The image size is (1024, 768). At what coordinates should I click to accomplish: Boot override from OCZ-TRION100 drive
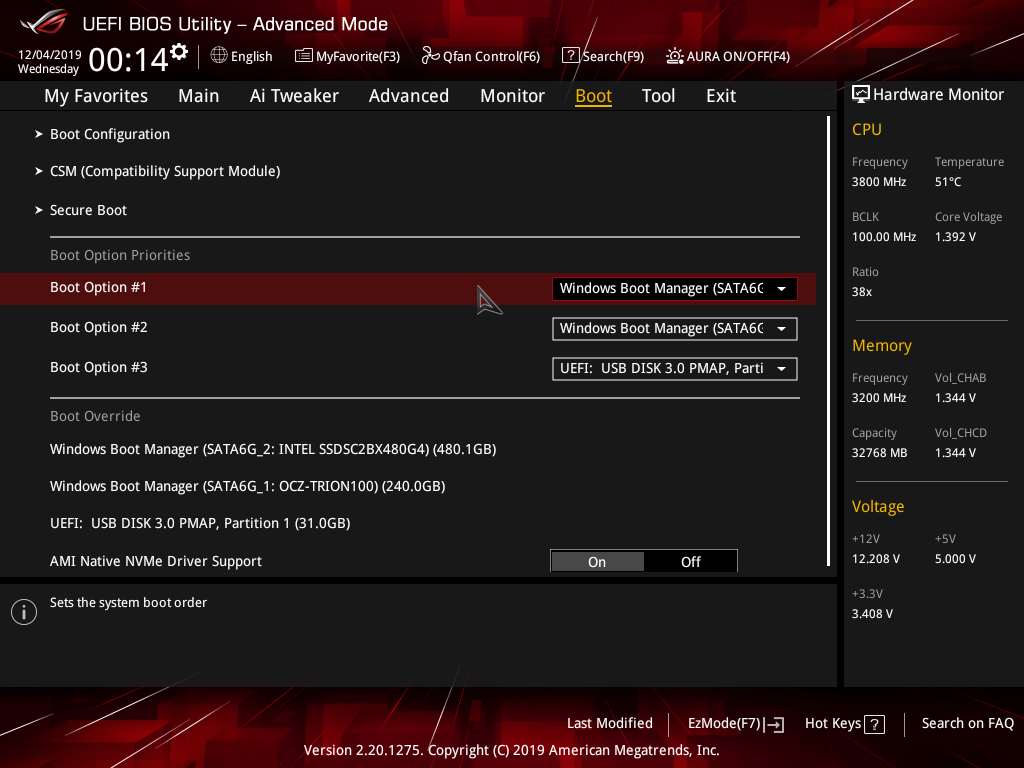248,487
